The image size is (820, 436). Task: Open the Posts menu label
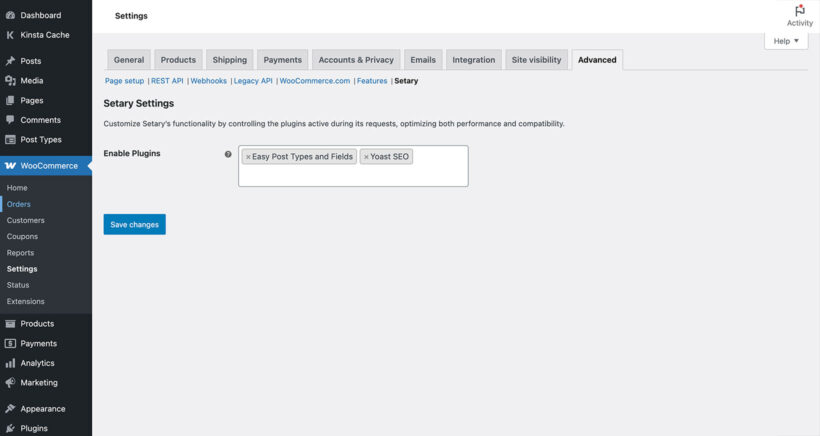click(x=31, y=61)
